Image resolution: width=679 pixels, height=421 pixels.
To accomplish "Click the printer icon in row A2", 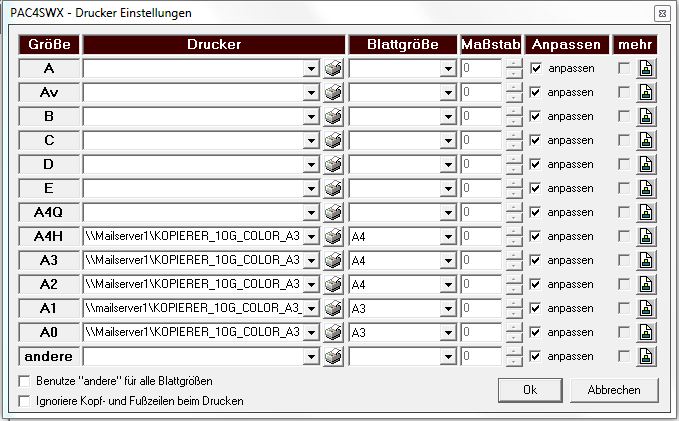I will 333,284.
